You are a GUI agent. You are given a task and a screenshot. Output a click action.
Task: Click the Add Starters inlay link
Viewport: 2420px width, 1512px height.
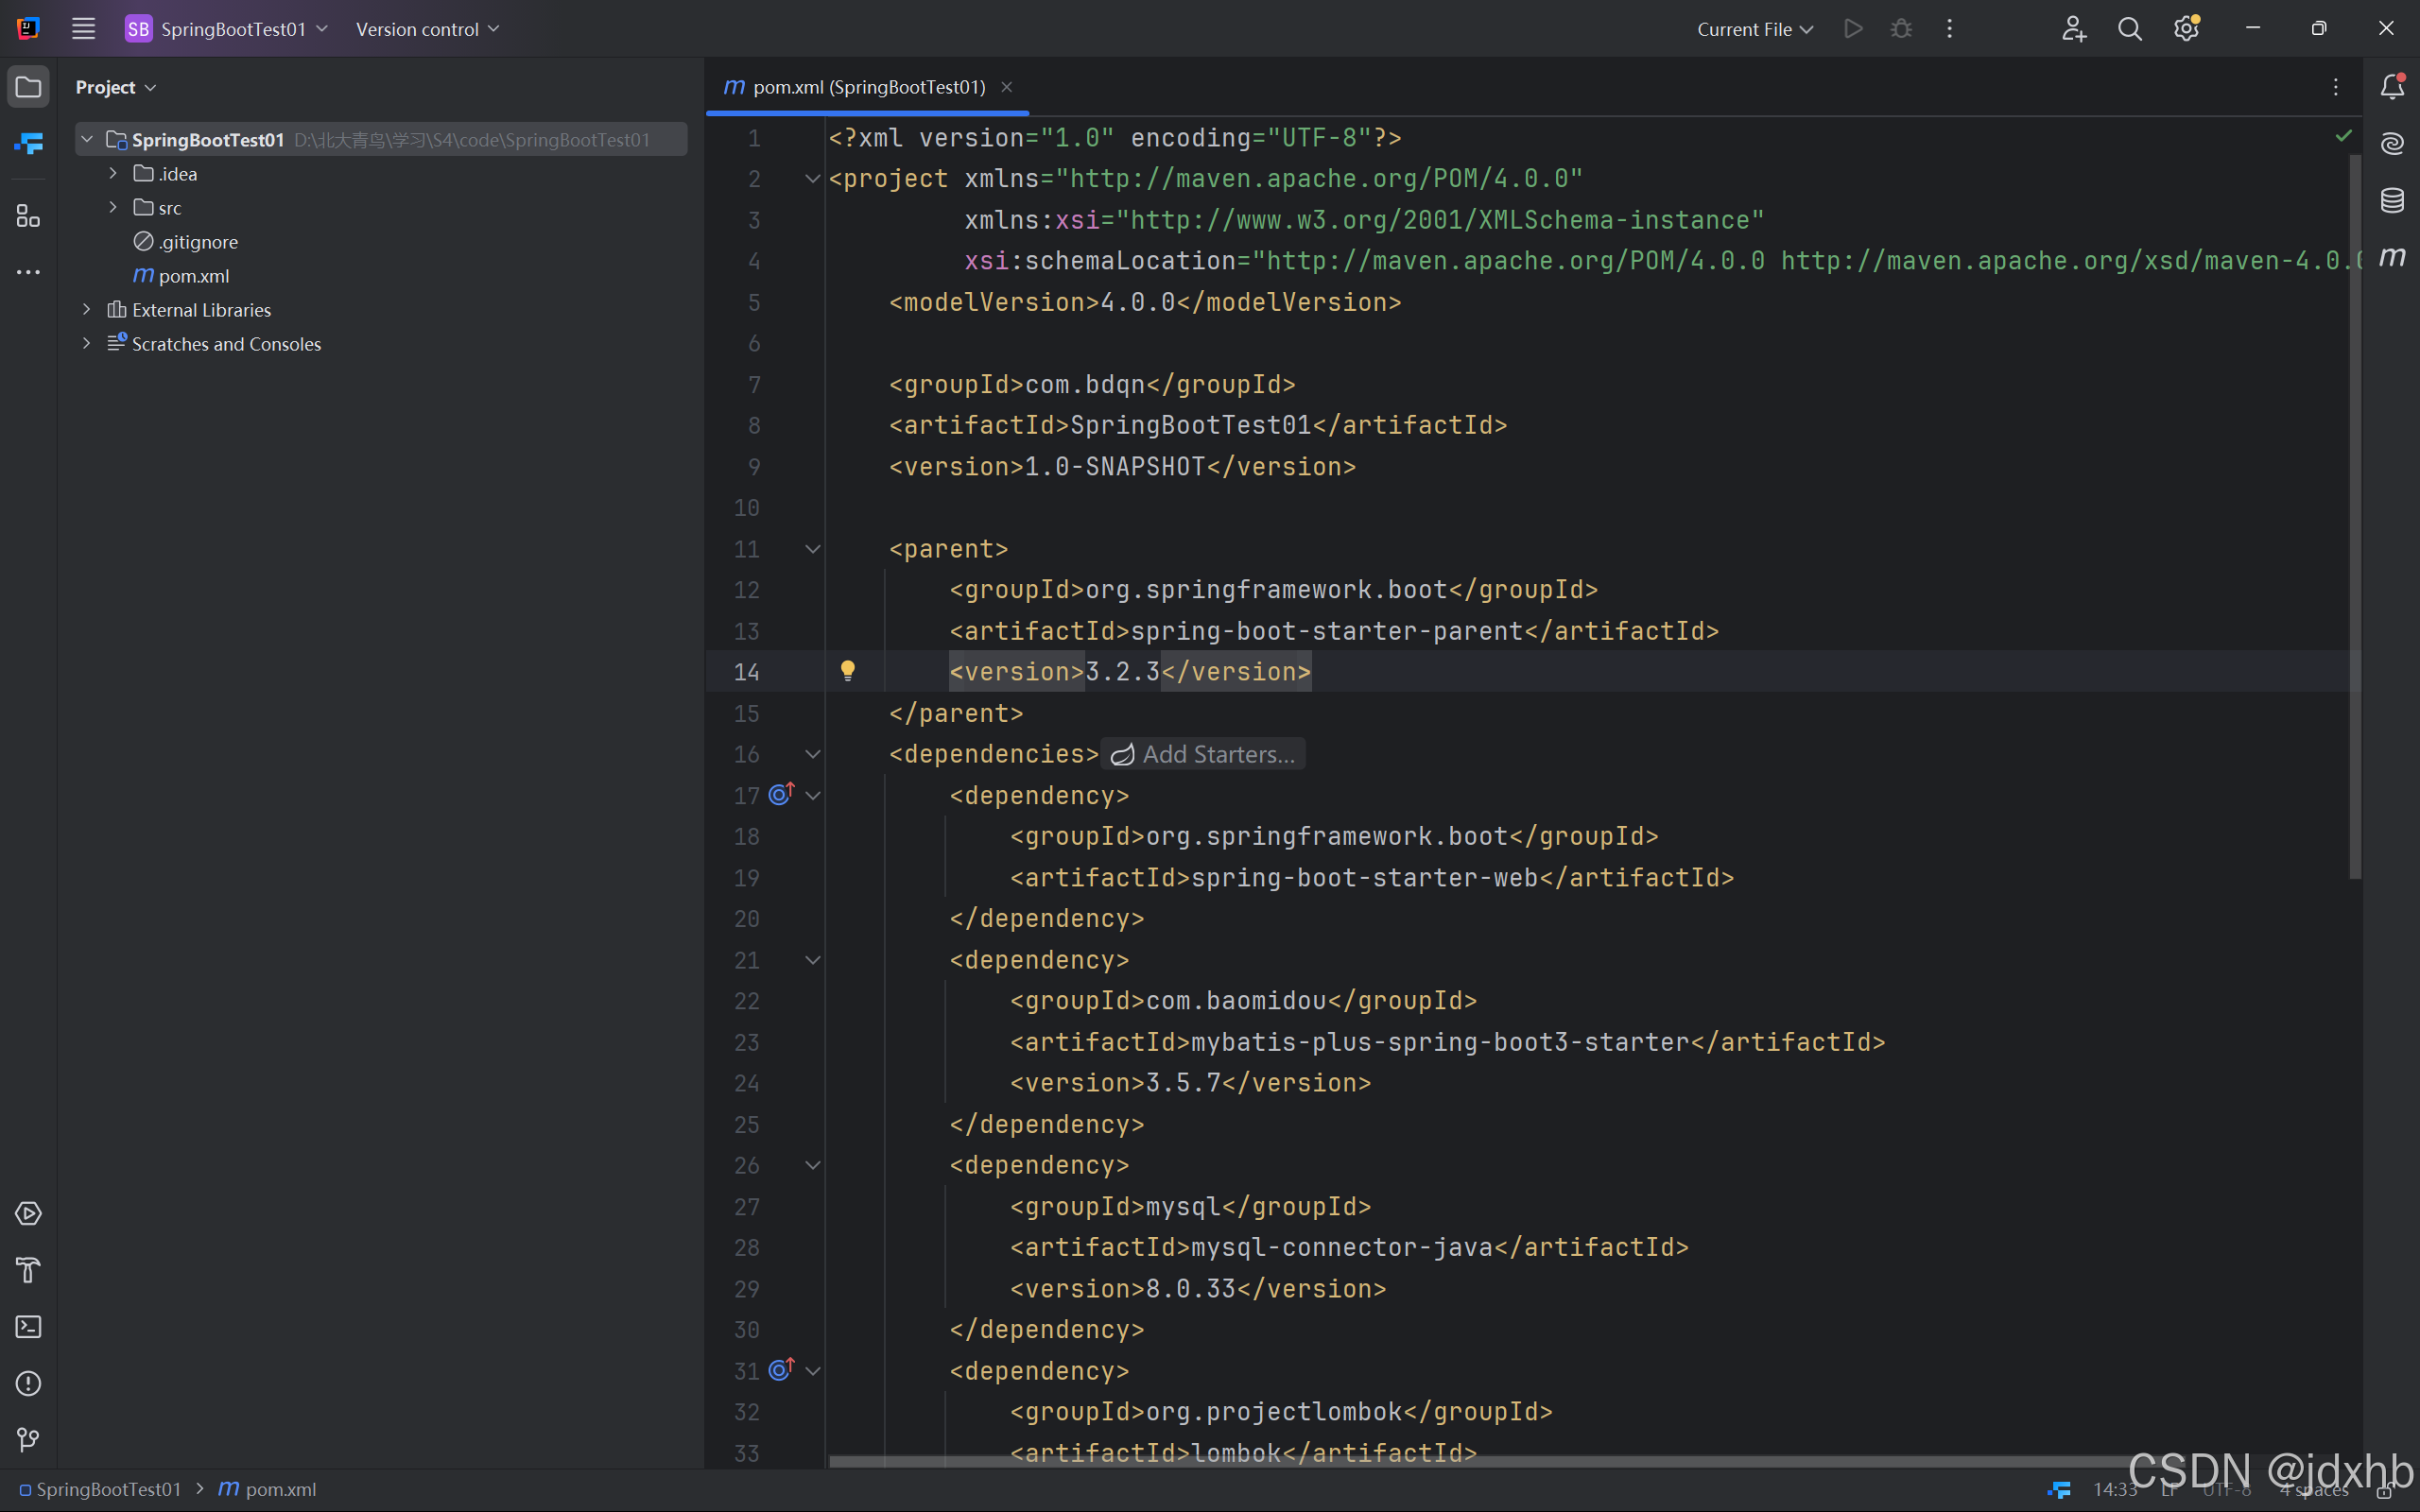1203,754
